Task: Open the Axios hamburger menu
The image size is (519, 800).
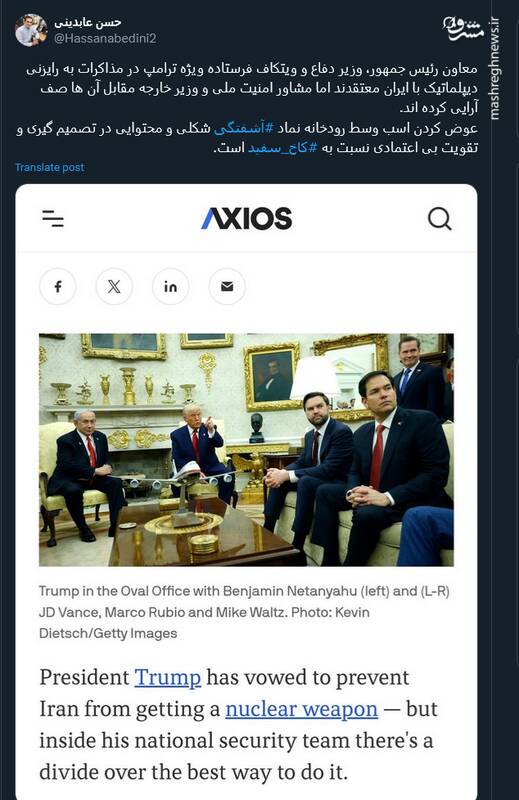Action: point(53,218)
